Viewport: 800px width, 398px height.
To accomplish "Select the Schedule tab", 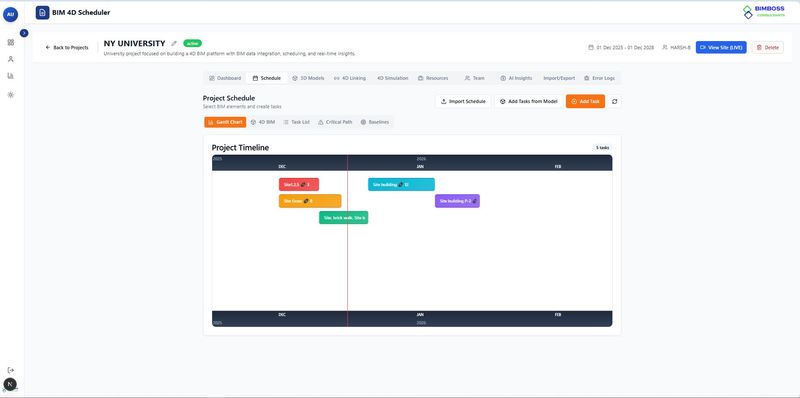I will (267, 78).
